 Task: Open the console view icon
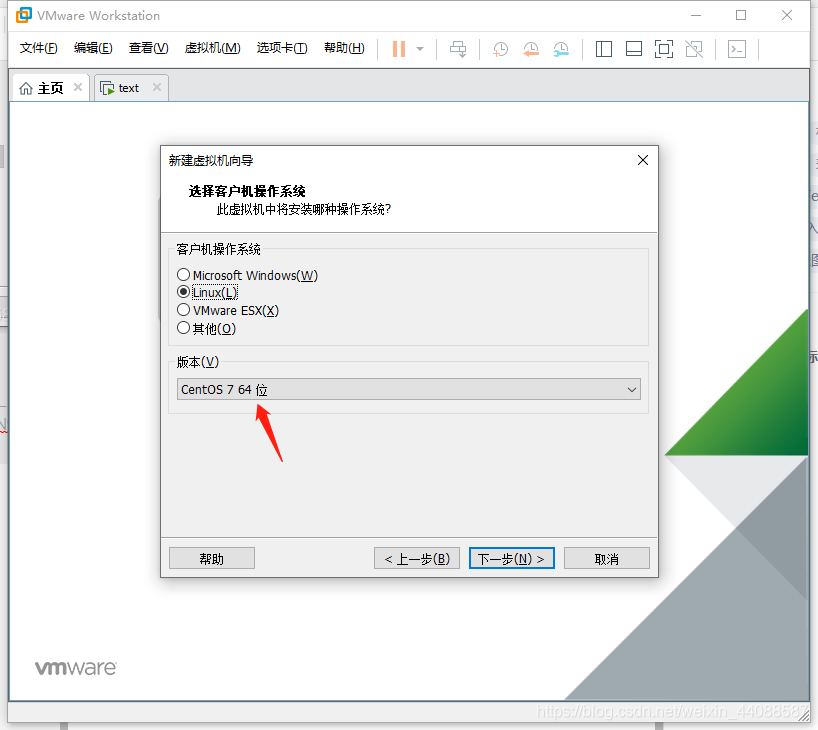click(737, 49)
